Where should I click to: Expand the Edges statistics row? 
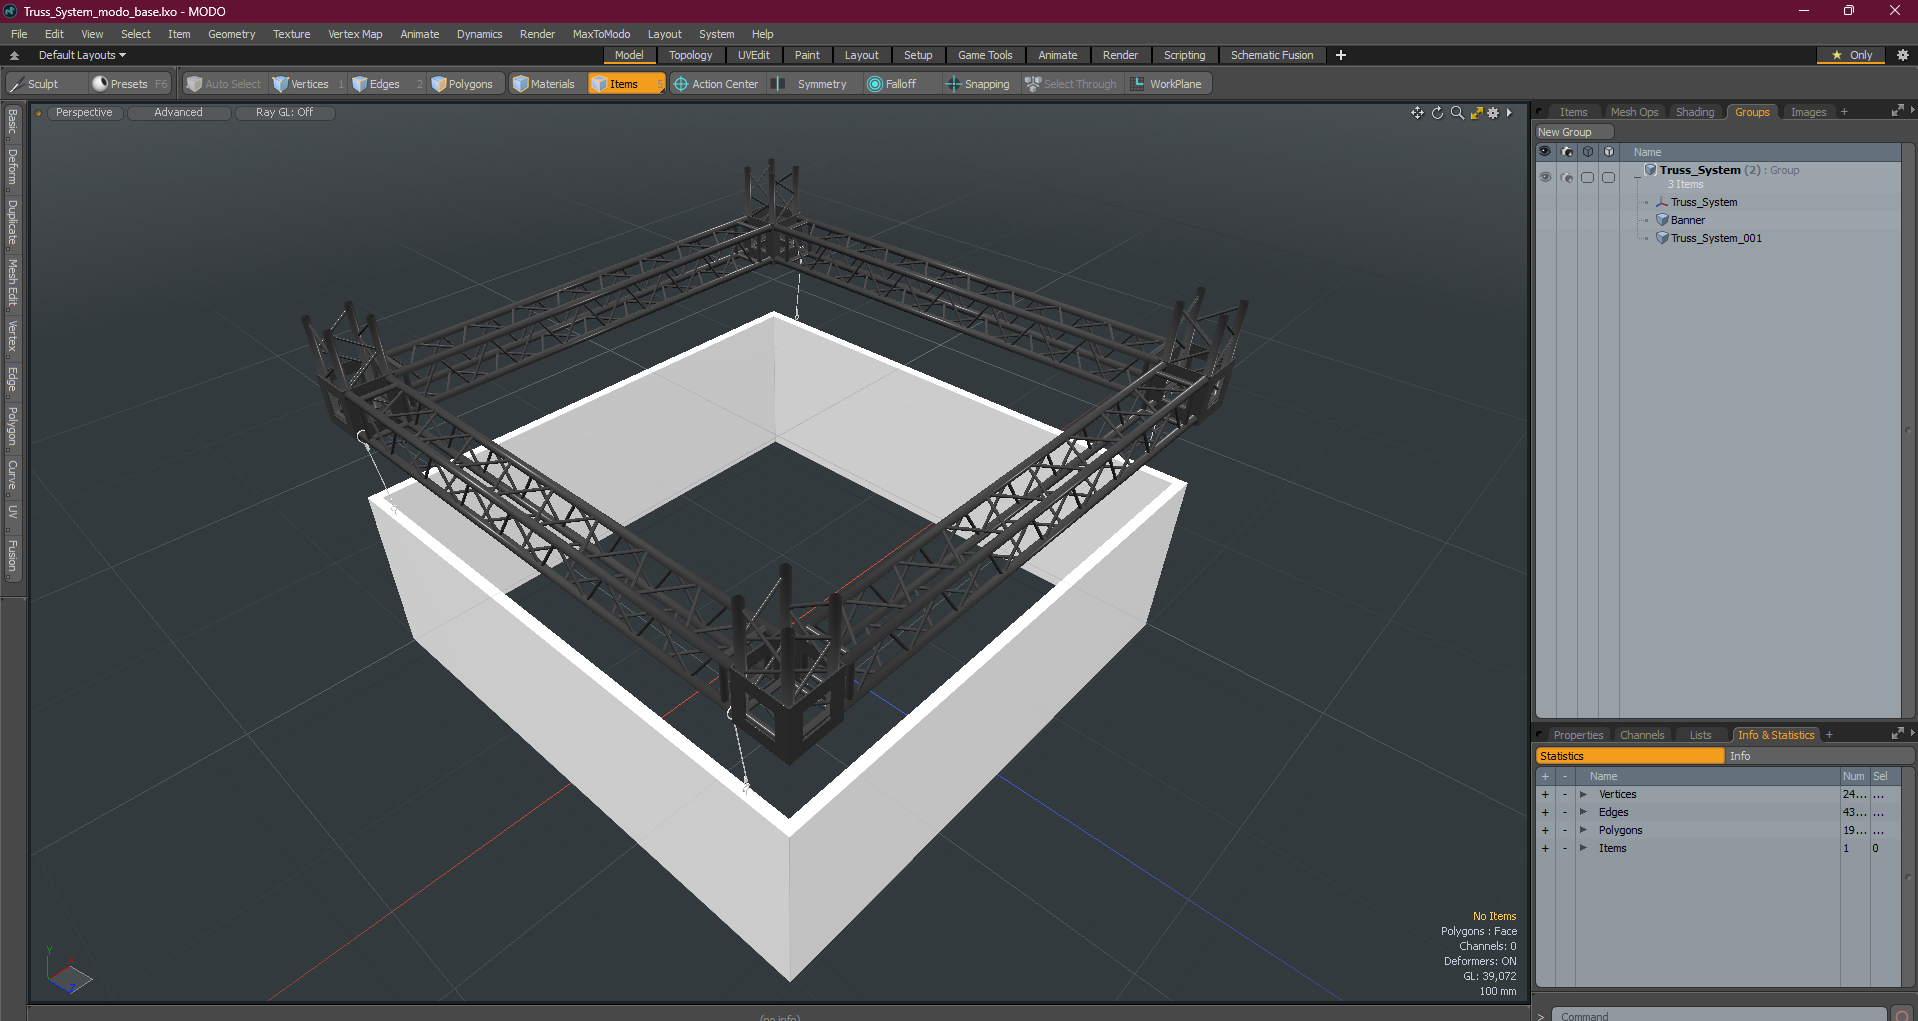tap(1583, 812)
